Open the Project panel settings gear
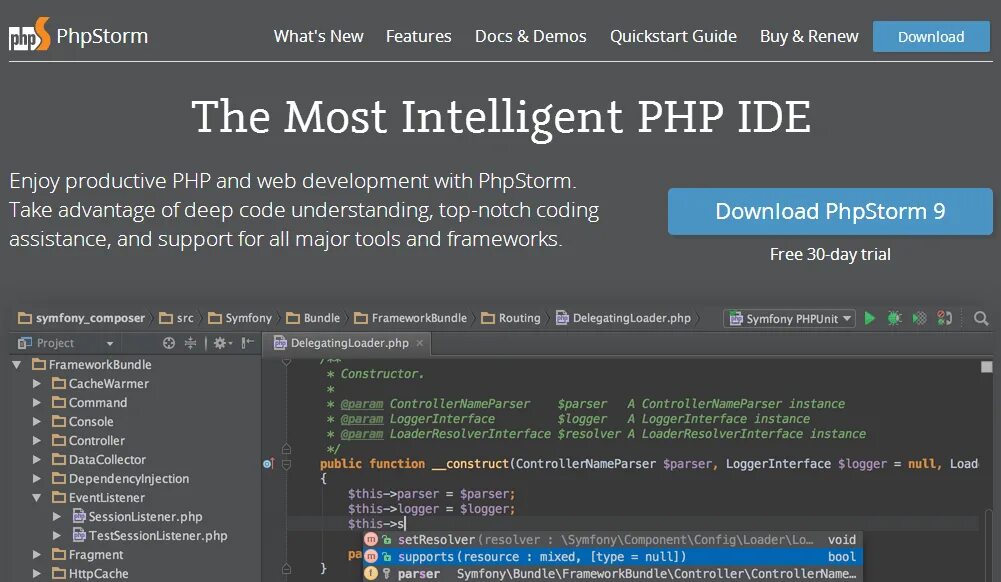The height and width of the screenshot is (582, 1001). 223,343
